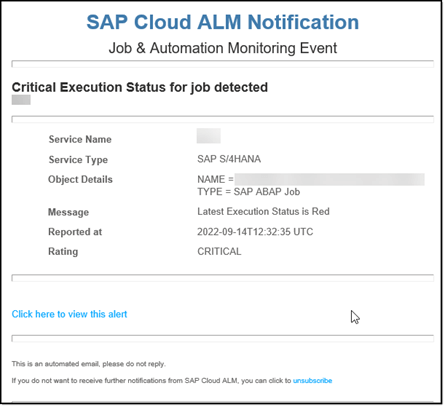Viewport: 445px width, 407px height.
Task: Click the '2022-09-14T12:32:35 UTC' timestamp
Action: click(255, 232)
